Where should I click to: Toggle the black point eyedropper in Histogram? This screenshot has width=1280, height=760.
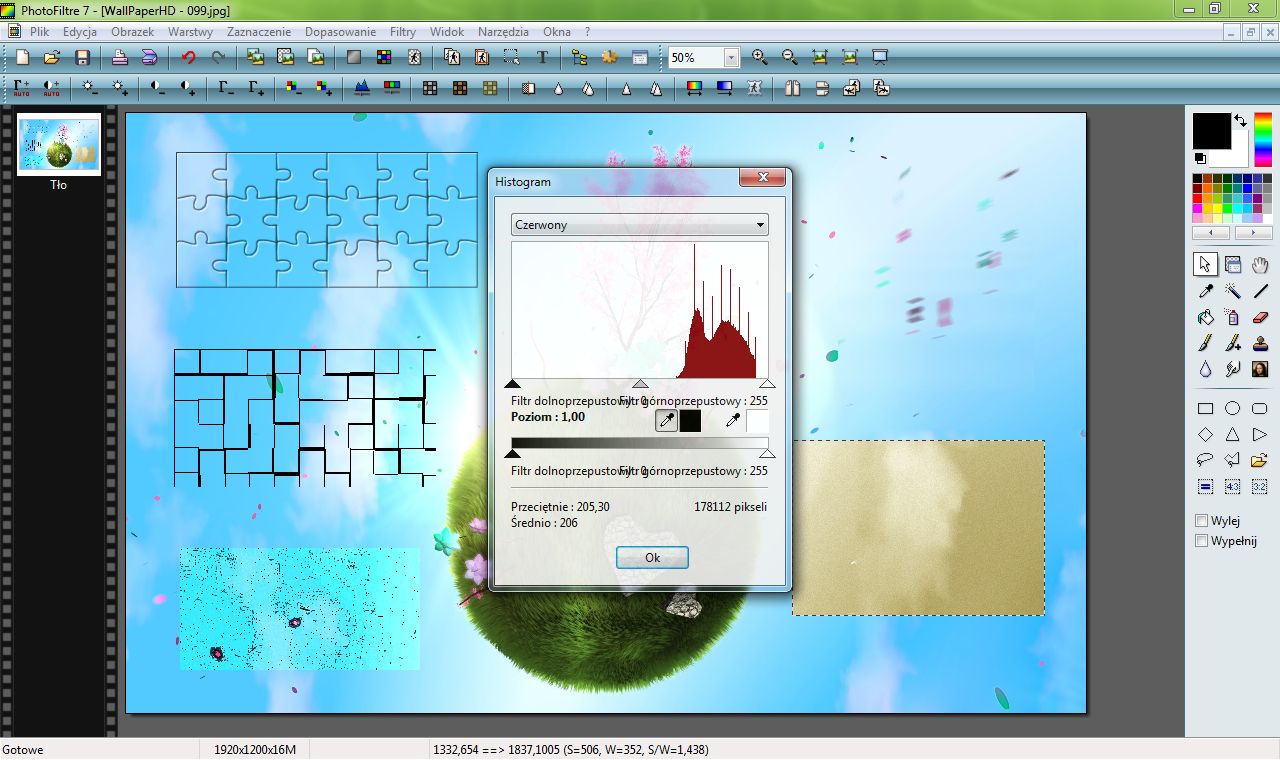pos(666,421)
